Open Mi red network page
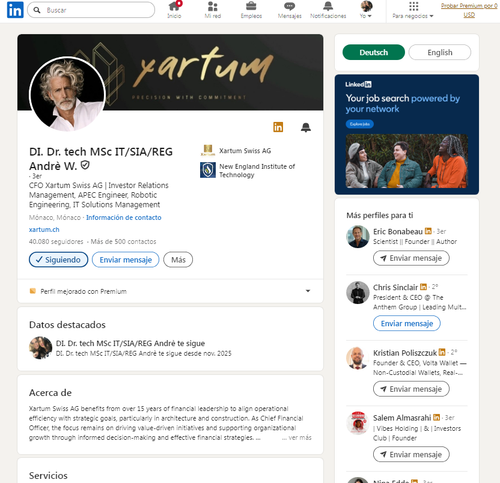This screenshot has height=483, width=500. (x=213, y=10)
